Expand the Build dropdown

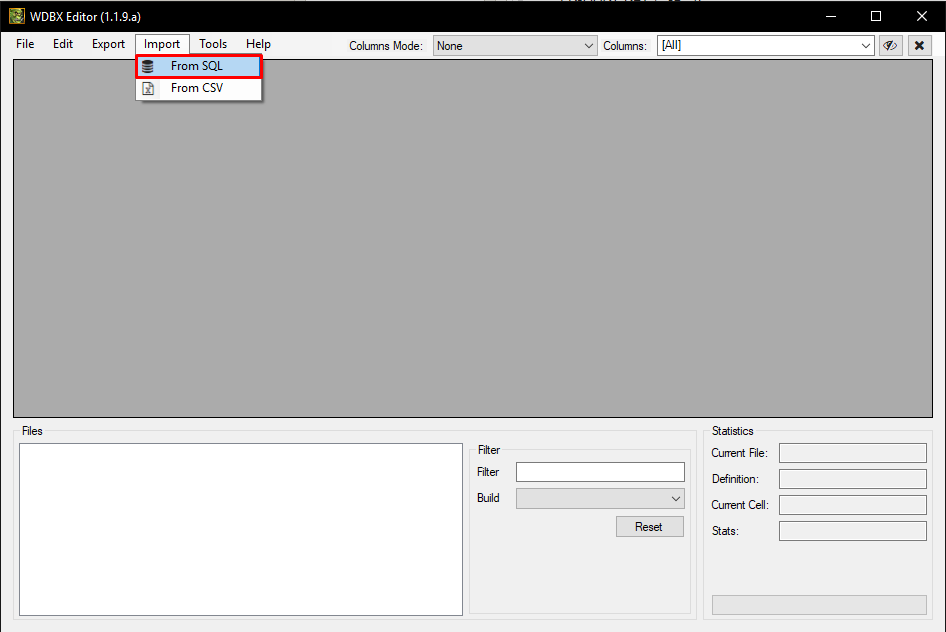point(600,499)
